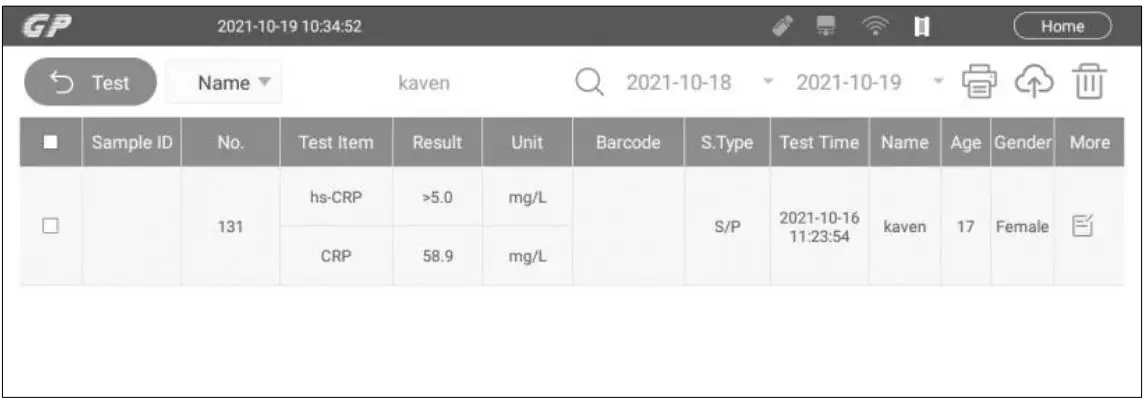Click the Test Time column header
The width and height of the screenshot is (1146, 401).
coord(819,144)
